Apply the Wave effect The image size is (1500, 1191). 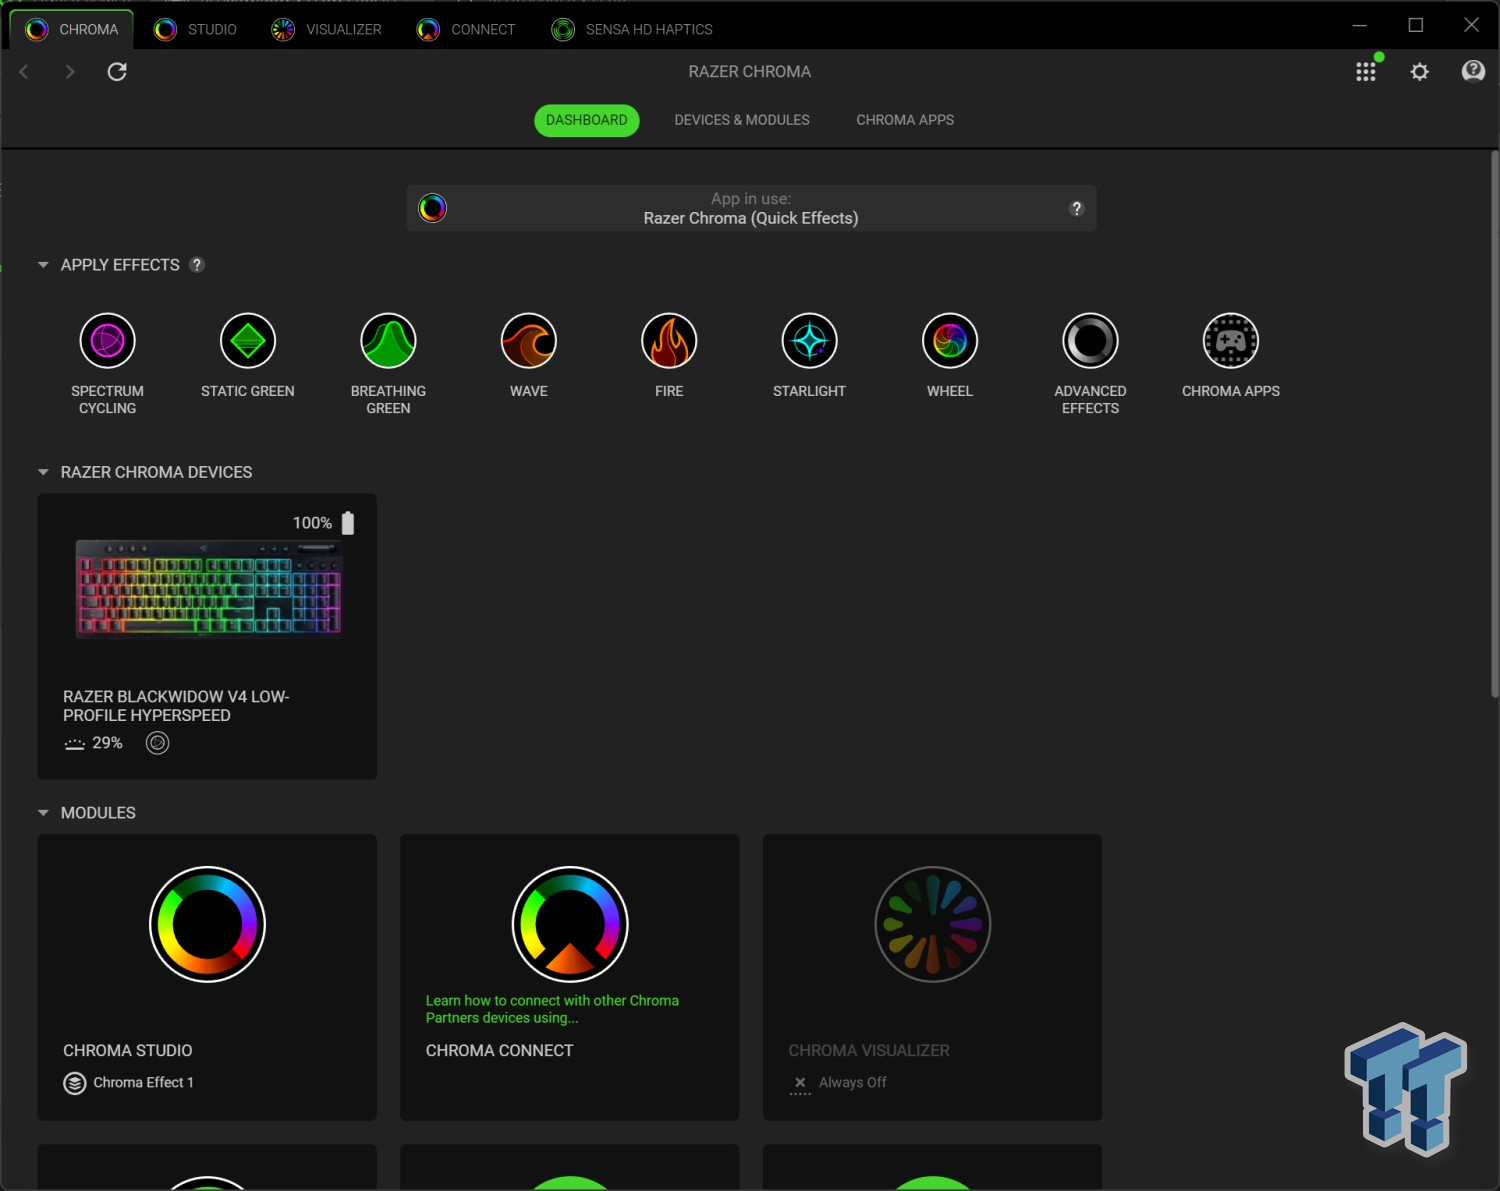[529, 341]
